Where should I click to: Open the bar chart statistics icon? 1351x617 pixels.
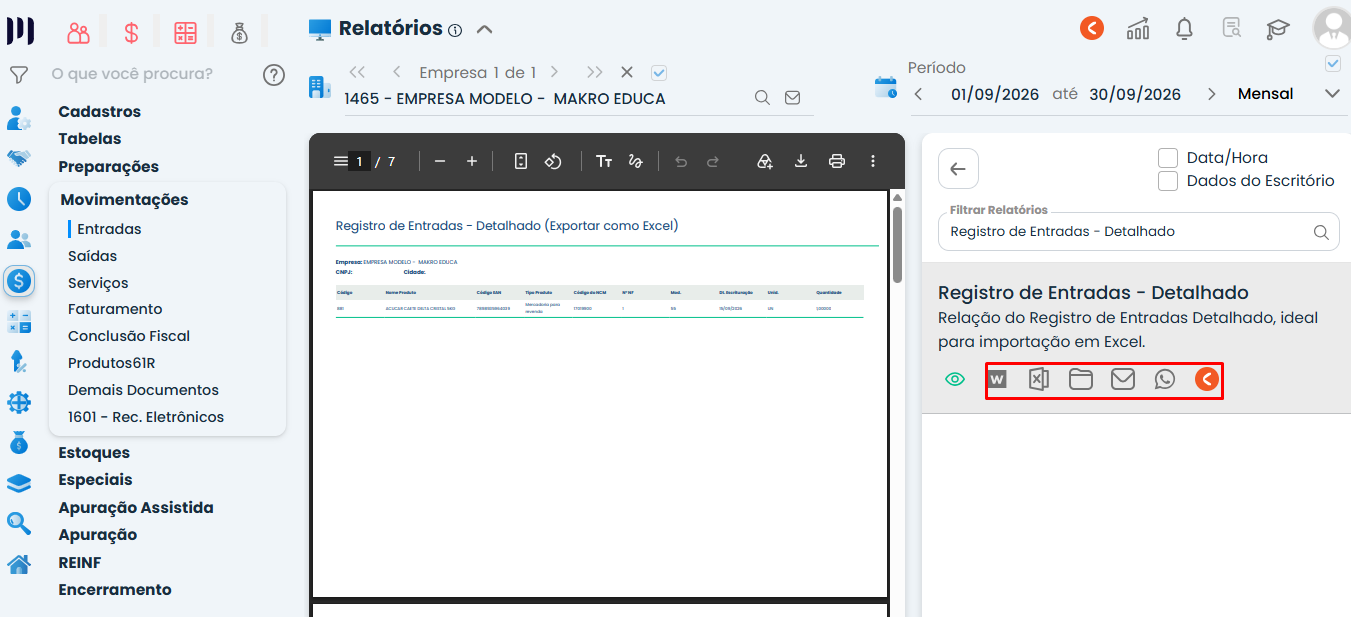click(1138, 29)
